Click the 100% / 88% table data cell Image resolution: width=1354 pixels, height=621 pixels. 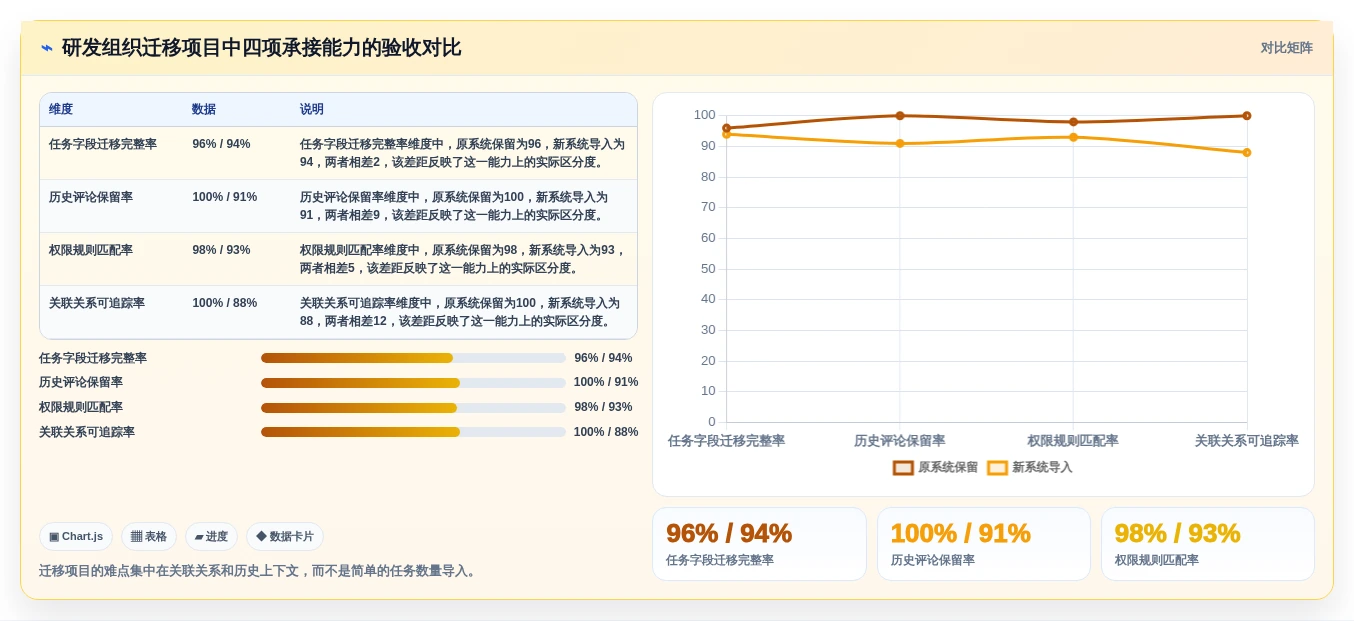click(x=225, y=303)
